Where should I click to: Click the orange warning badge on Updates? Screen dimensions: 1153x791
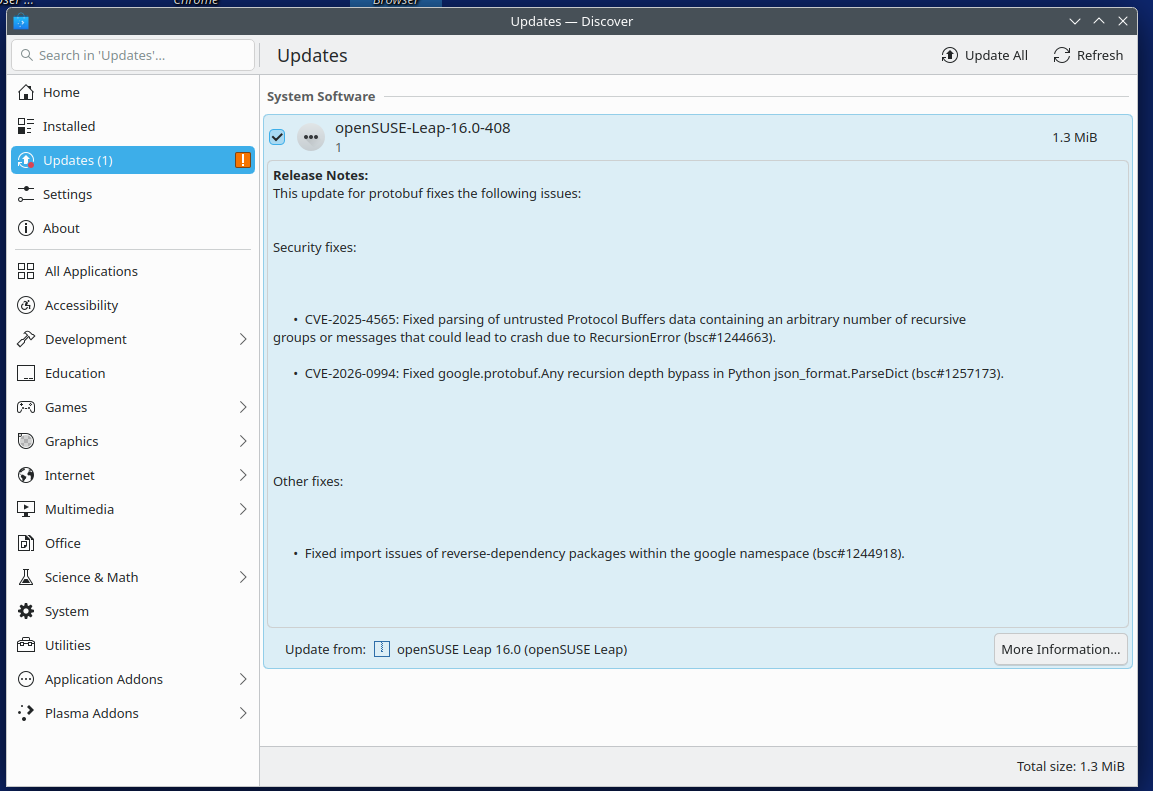[x=242, y=160]
